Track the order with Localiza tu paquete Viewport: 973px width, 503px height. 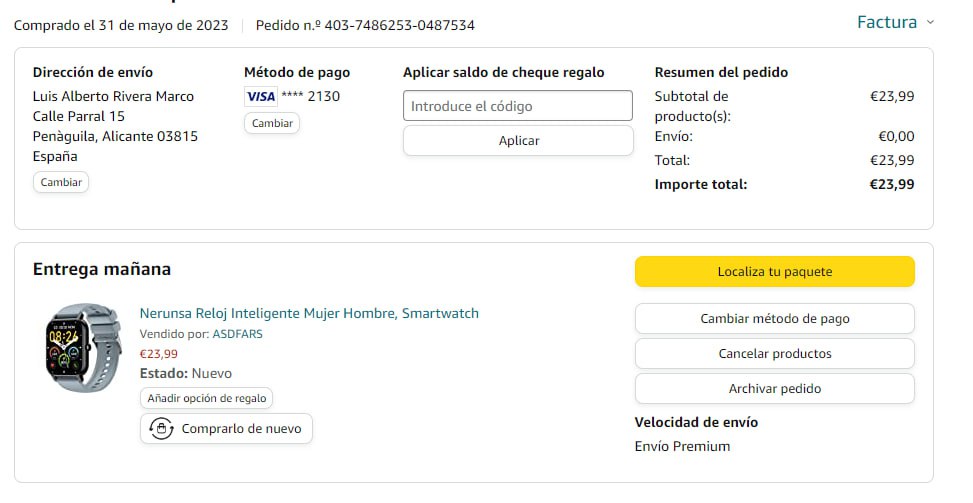tap(774, 271)
